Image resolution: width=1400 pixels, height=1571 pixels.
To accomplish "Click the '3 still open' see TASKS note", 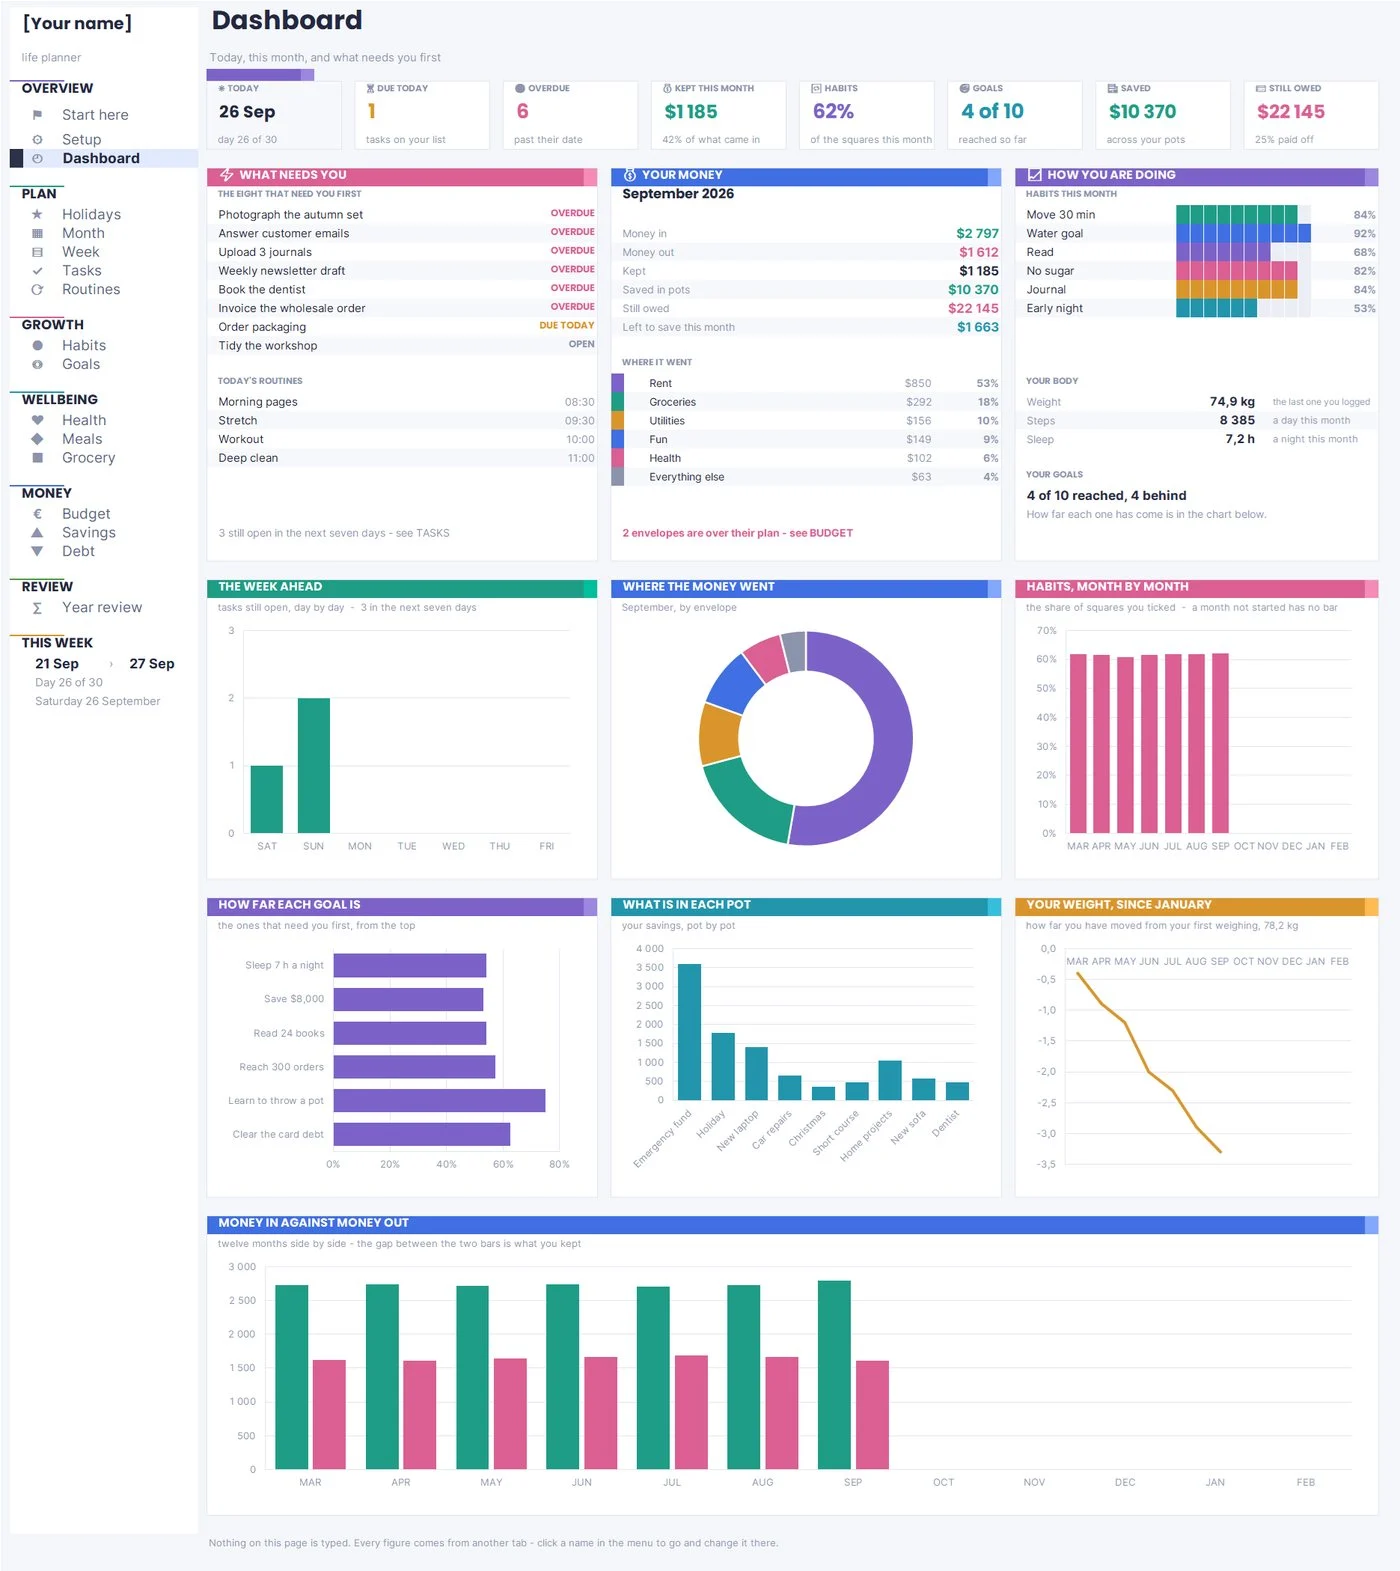I will tap(334, 533).
